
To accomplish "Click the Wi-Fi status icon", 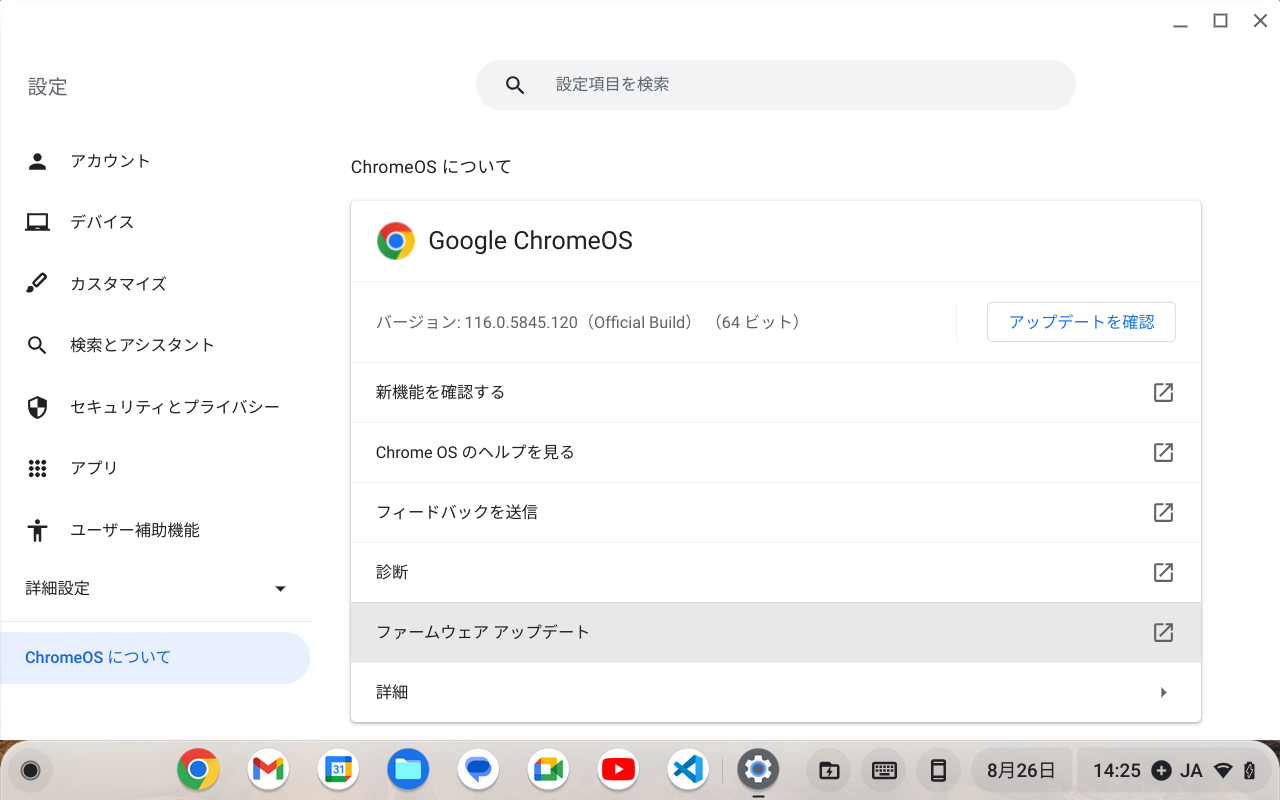I will pos(1223,770).
